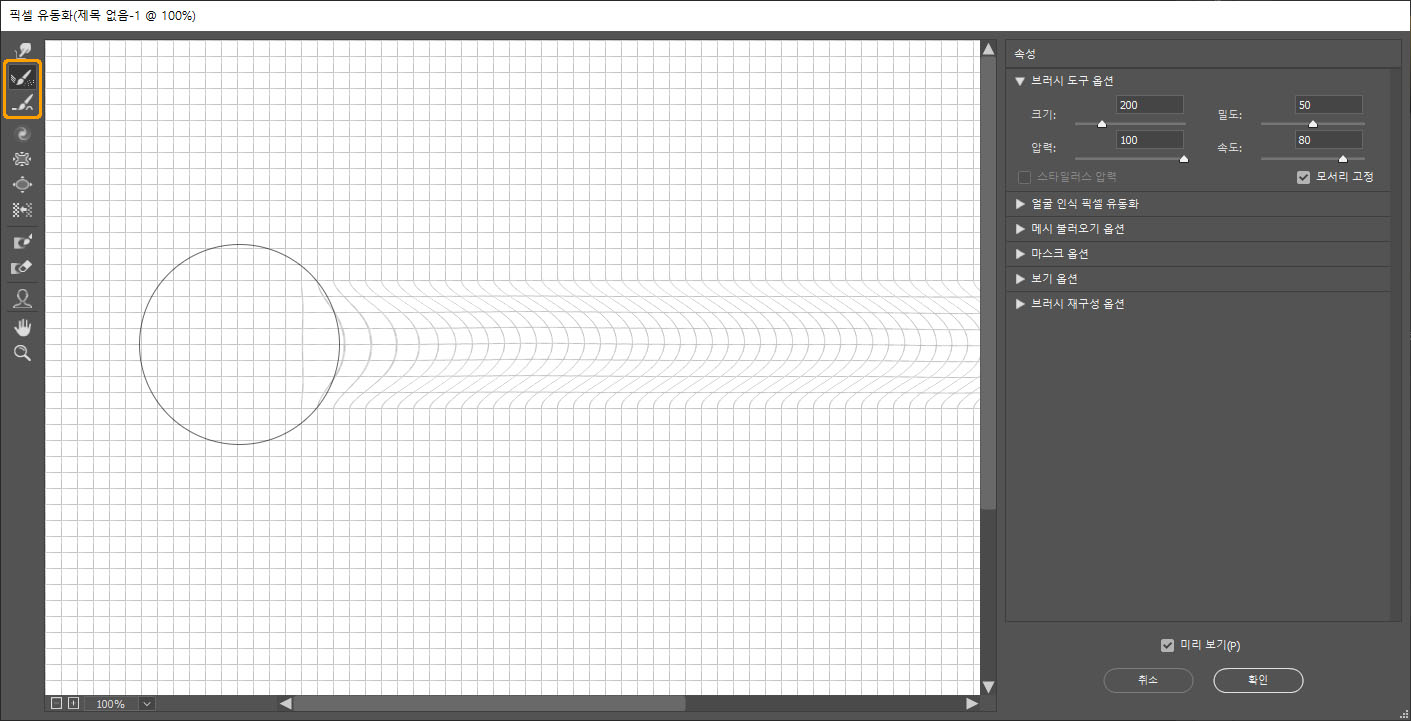Click the 속도 input field showing 80
Image resolution: width=1411 pixels, height=721 pixels.
(1328, 140)
